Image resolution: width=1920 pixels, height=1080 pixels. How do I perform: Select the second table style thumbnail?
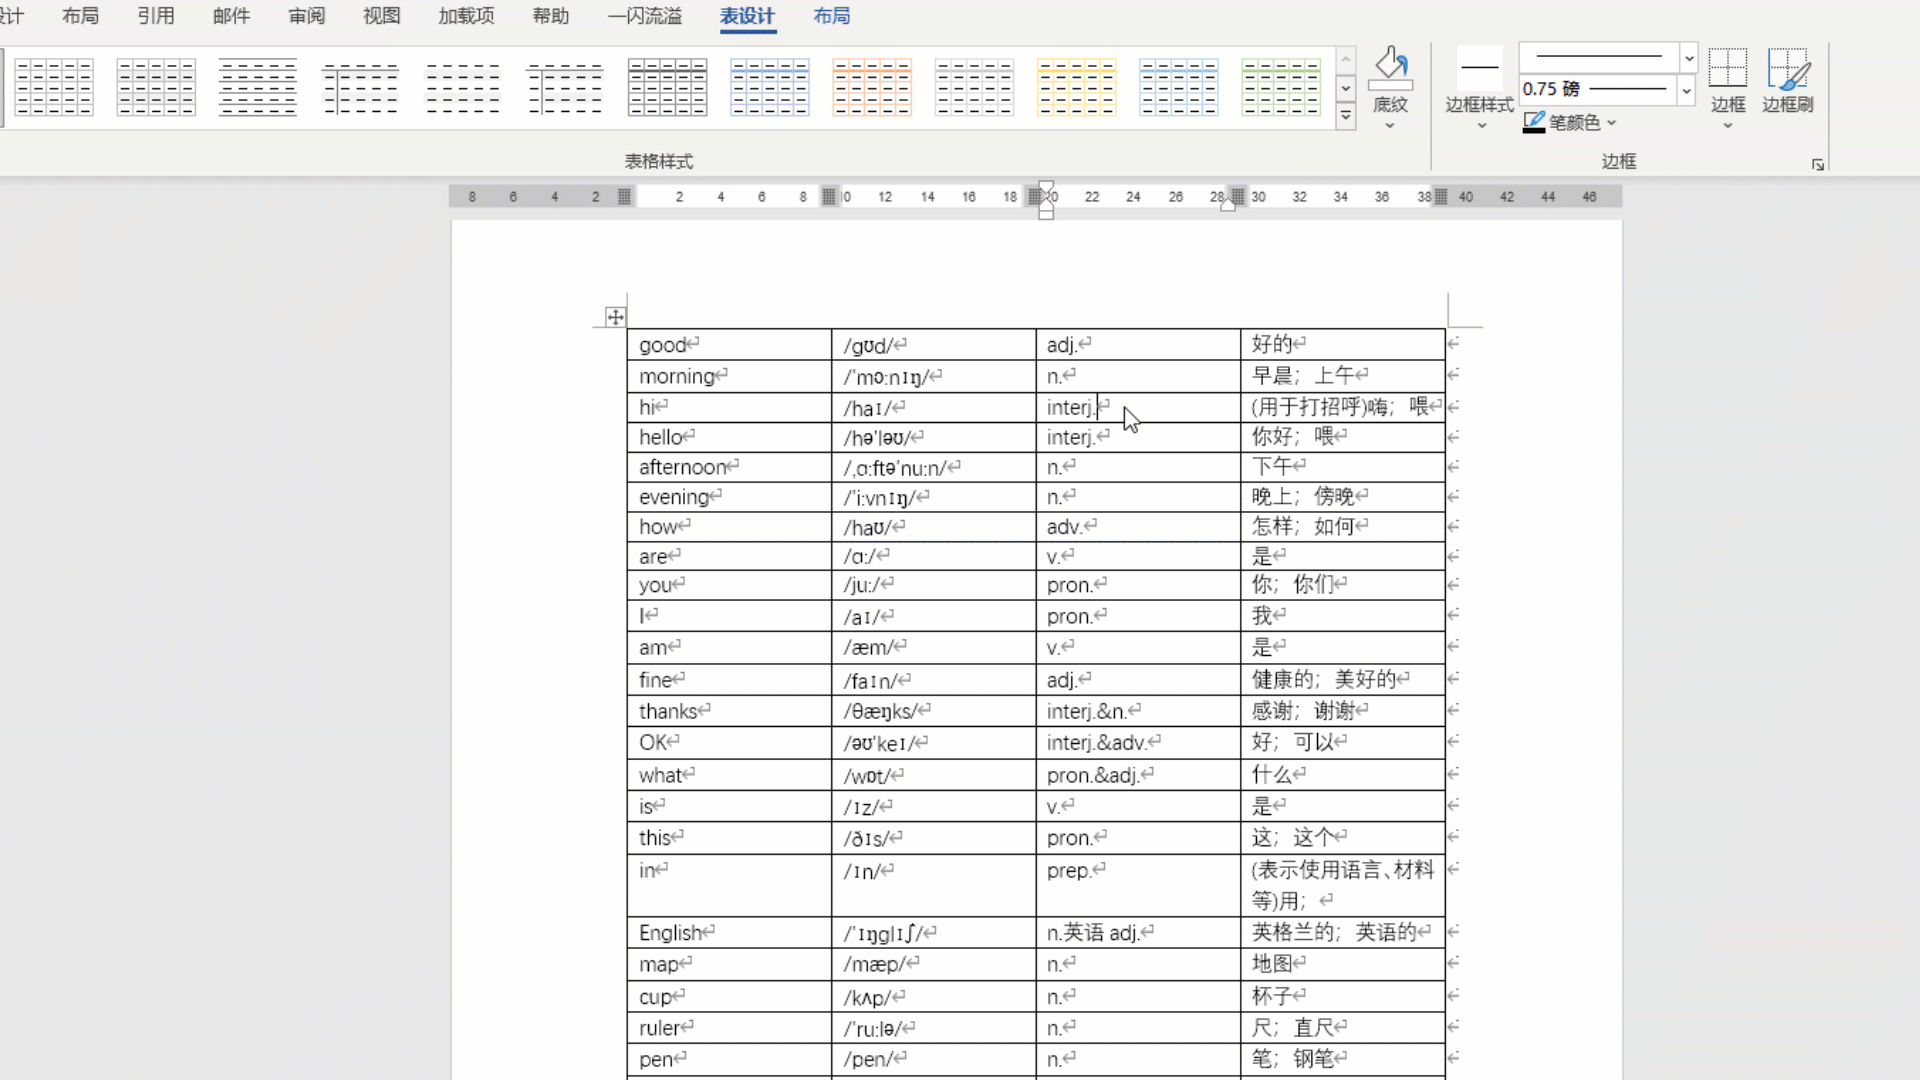coord(156,87)
